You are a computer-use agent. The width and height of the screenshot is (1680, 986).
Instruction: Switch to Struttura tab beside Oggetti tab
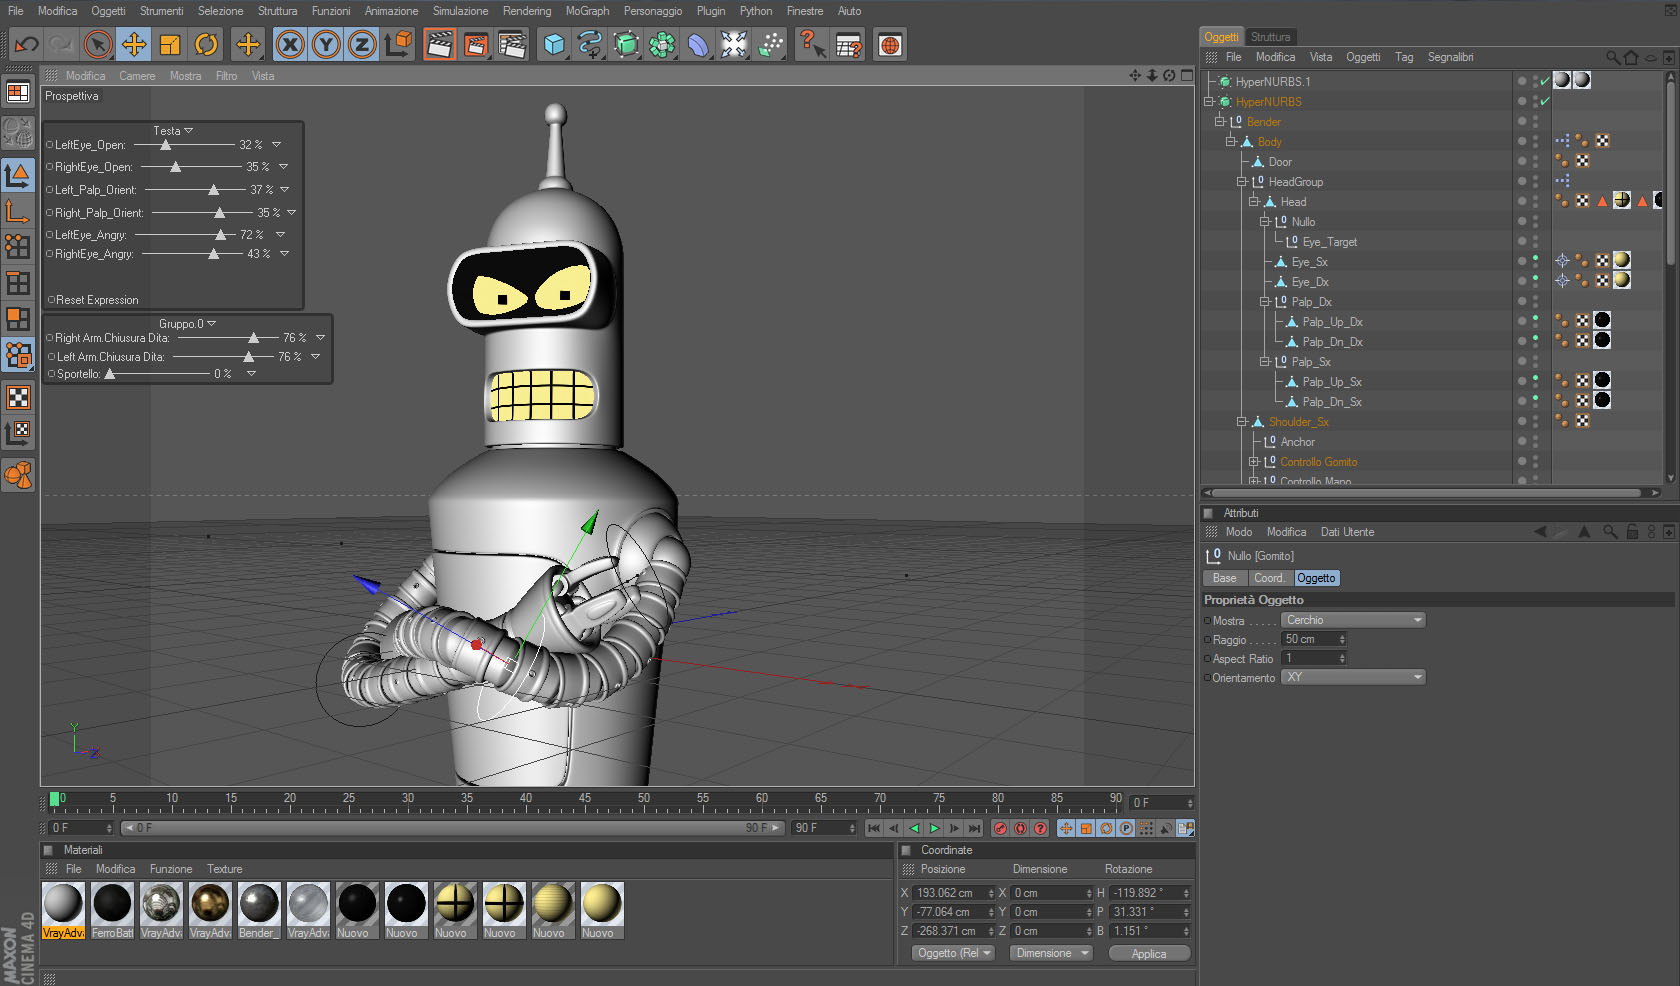(1270, 37)
